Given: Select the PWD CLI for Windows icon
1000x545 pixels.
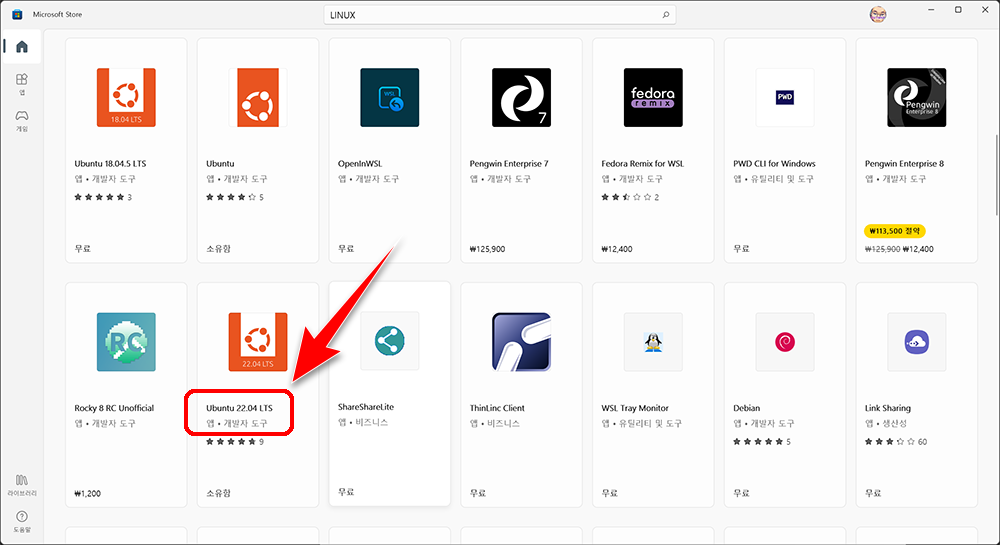Looking at the screenshot, I should tap(784, 98).
